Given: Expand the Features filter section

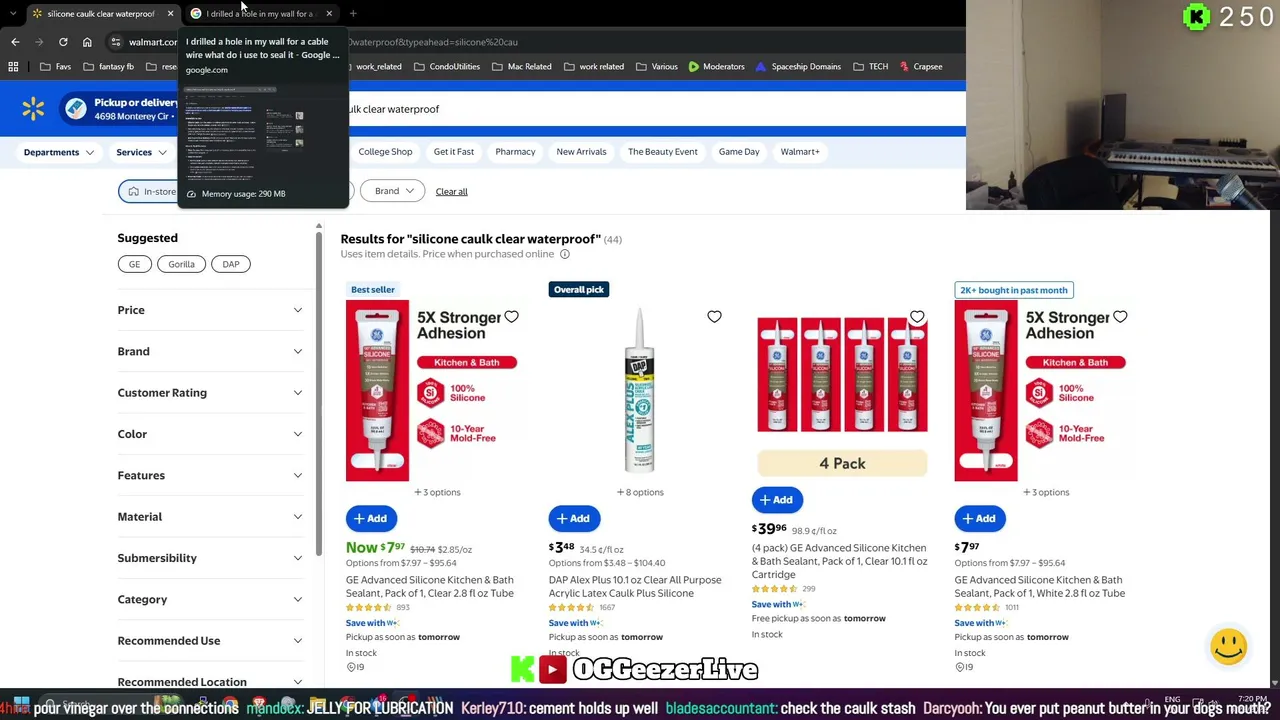Looking at the screenshot, I should coord(210,475).
